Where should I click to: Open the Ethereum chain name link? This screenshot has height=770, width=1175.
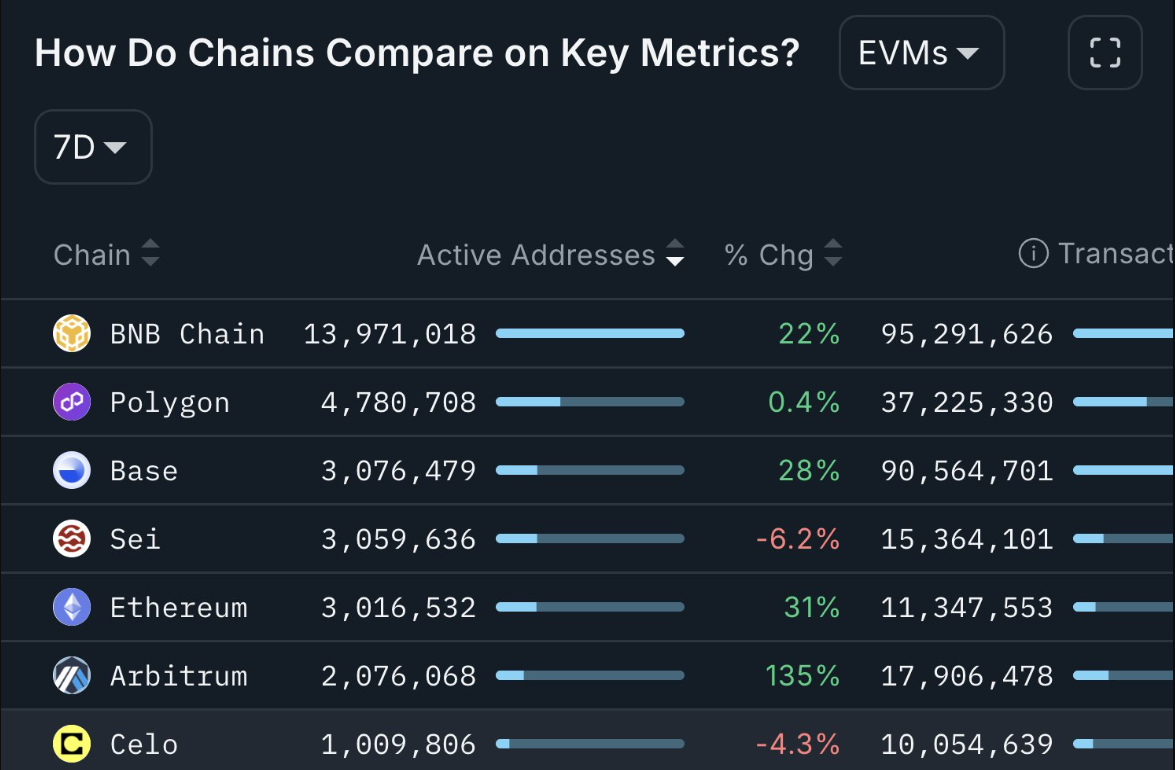point(178,607)
